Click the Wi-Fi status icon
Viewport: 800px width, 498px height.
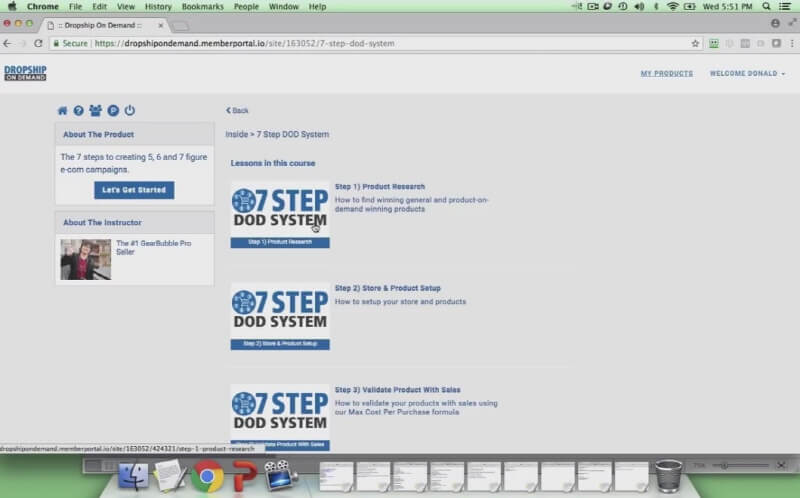672,7
